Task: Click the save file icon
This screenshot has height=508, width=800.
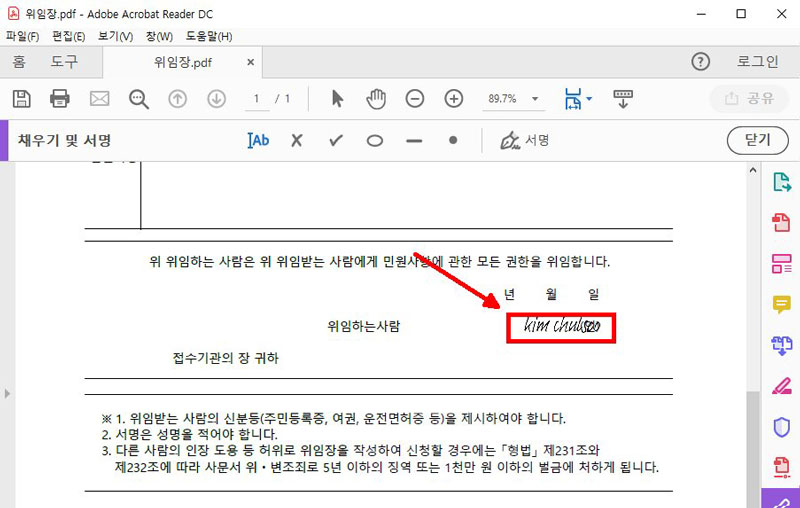Action: pyautogui.click(x=21, y=99)
